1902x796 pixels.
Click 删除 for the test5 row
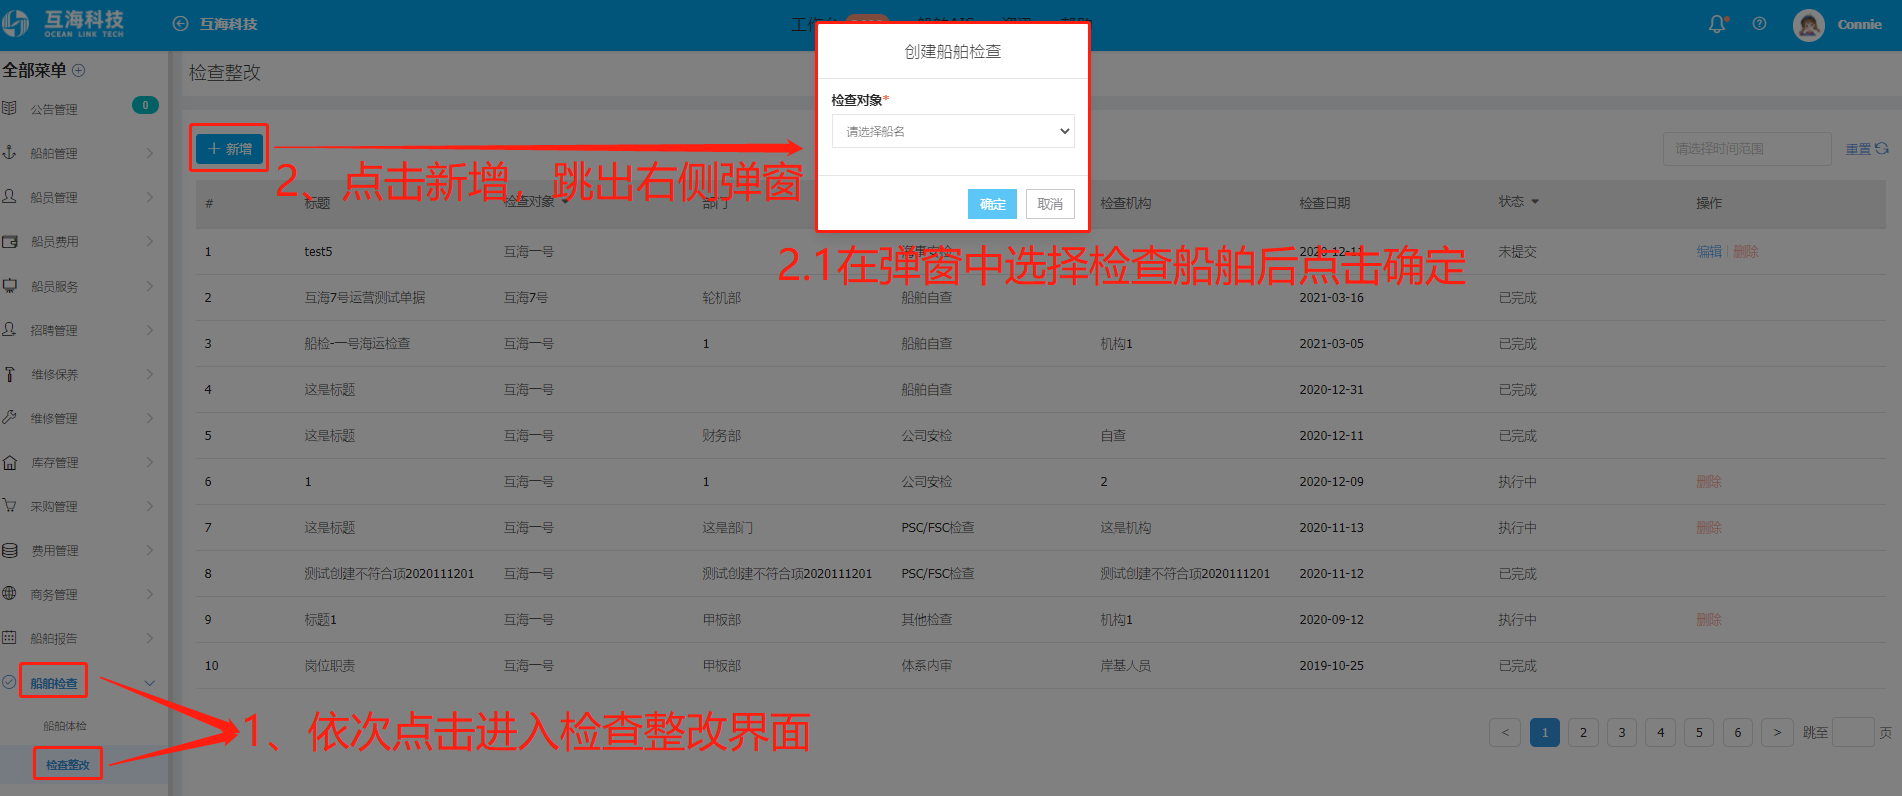tap(1745, 252)
